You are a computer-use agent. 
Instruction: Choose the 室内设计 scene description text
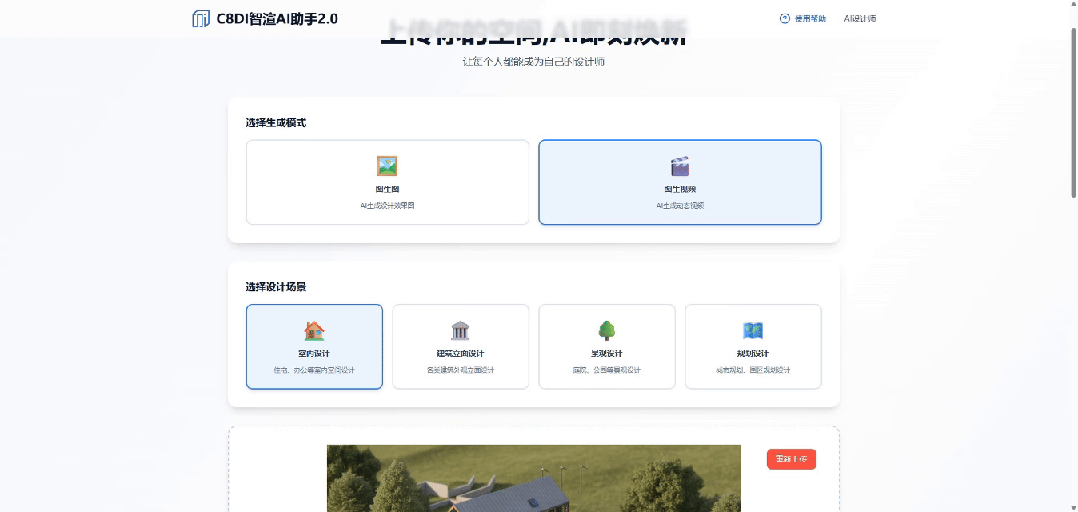[x=314, y=370]
